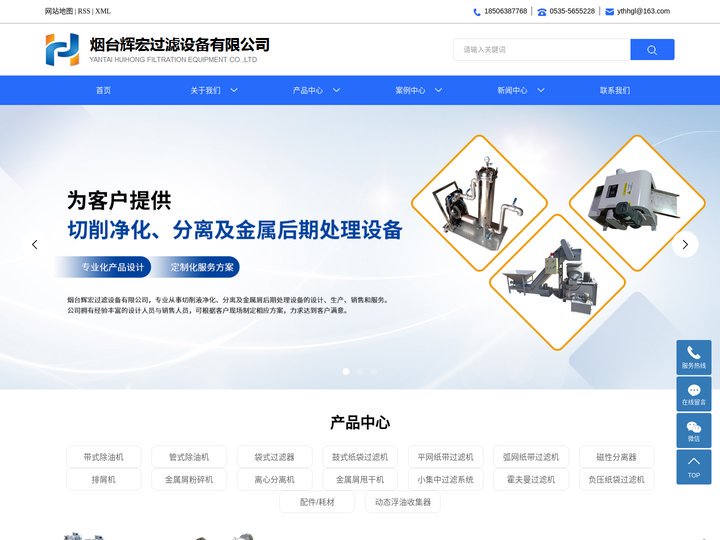This screenshot has height=540, width=720.
Task: Select the 鼓式纸袋过滤机 category button
Action: [x=360, y=457]
